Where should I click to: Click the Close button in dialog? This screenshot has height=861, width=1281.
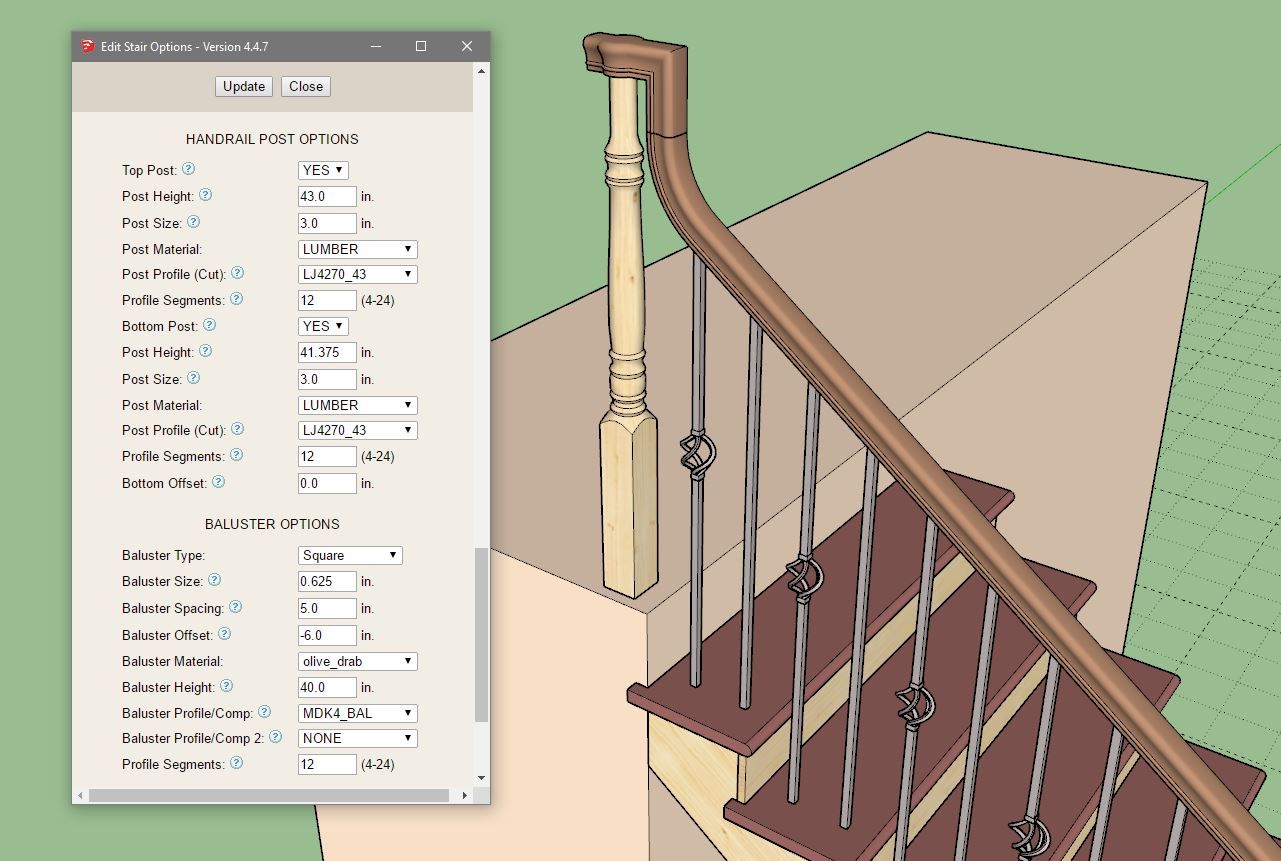click(306, 86)
